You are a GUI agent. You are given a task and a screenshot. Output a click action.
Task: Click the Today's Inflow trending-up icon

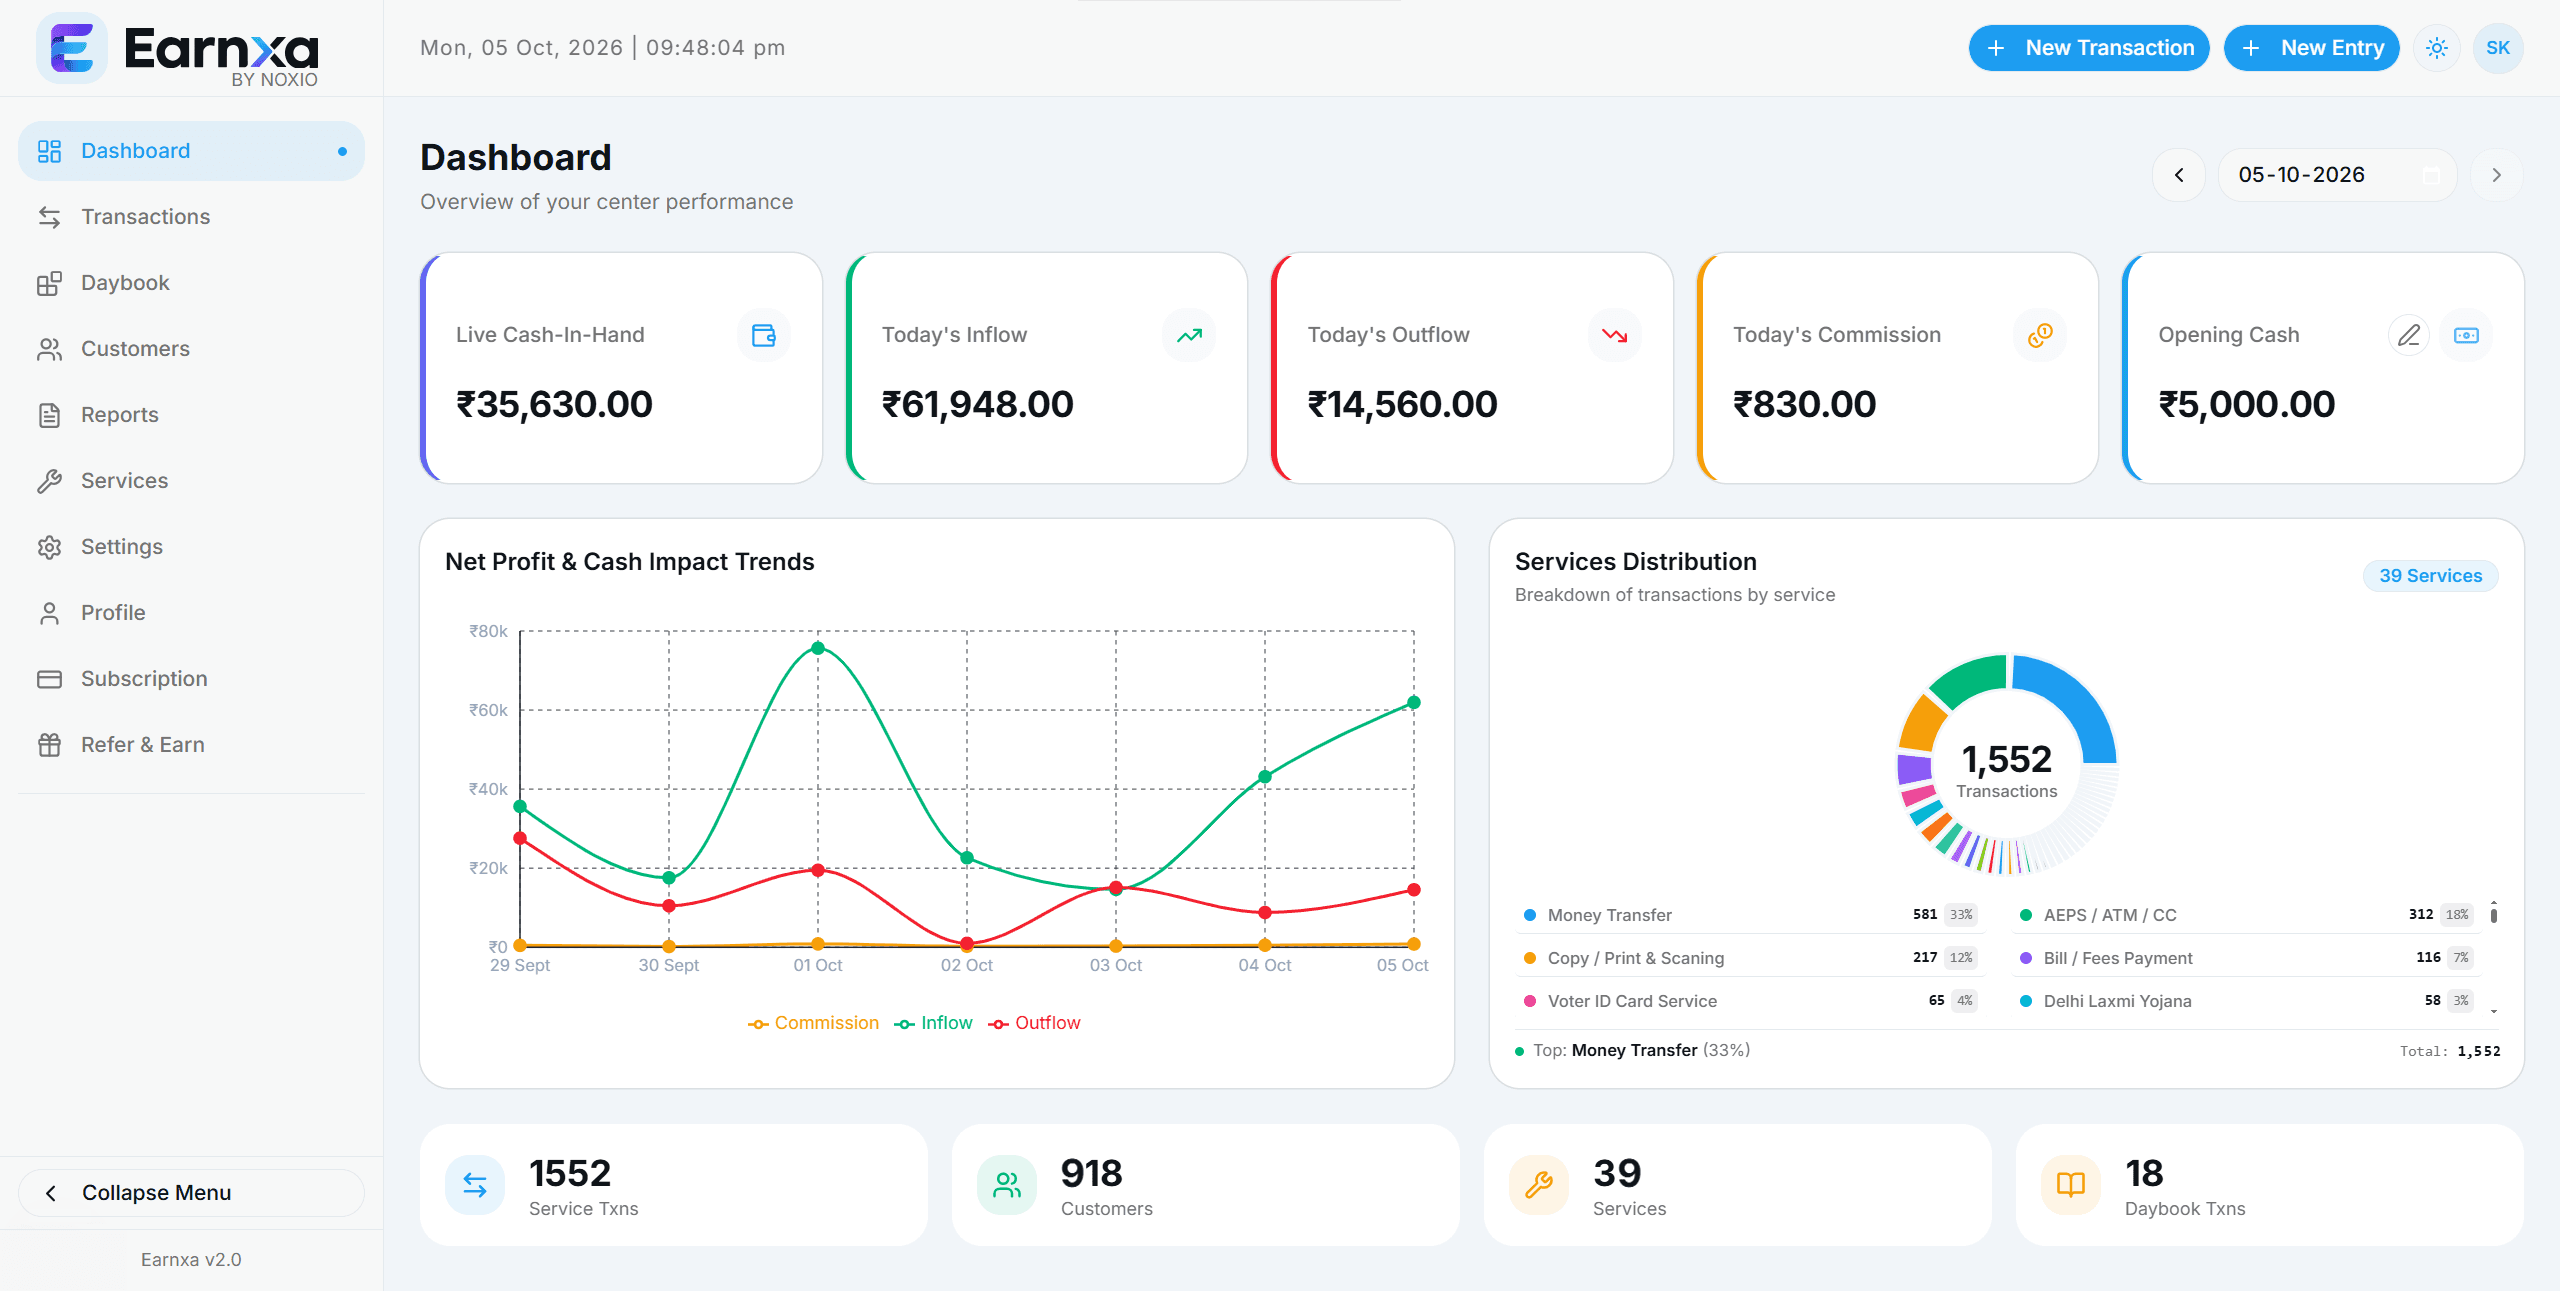tap(1189, 335)
